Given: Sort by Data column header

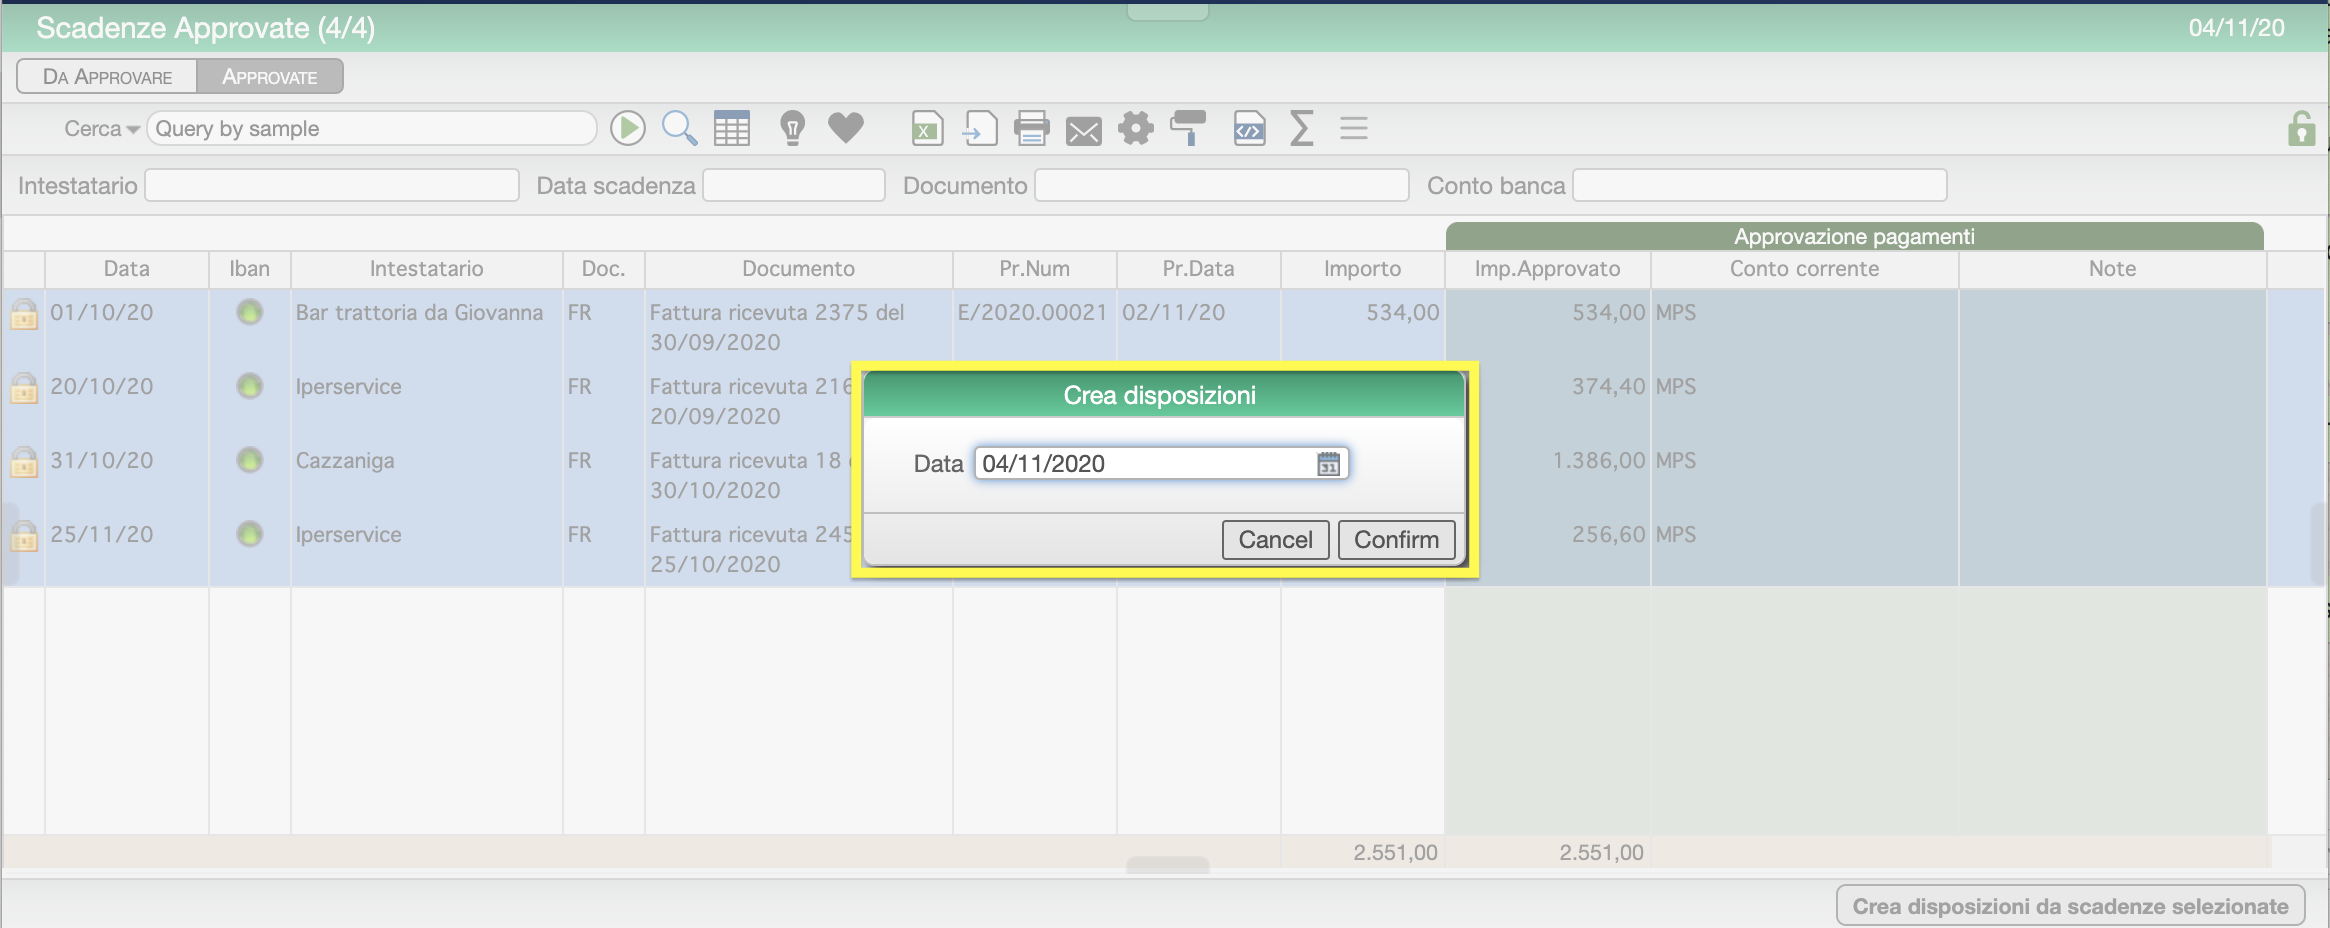Looking at the screenshot, I should click(127, 269).
